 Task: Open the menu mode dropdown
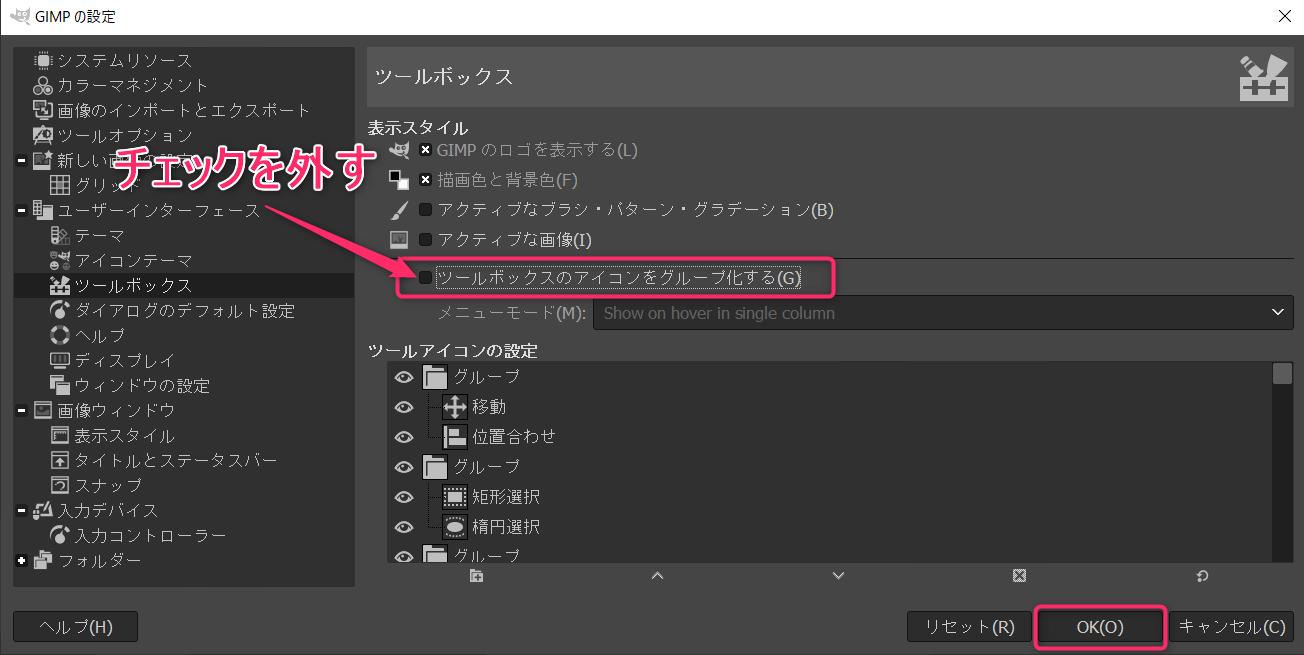943,313
